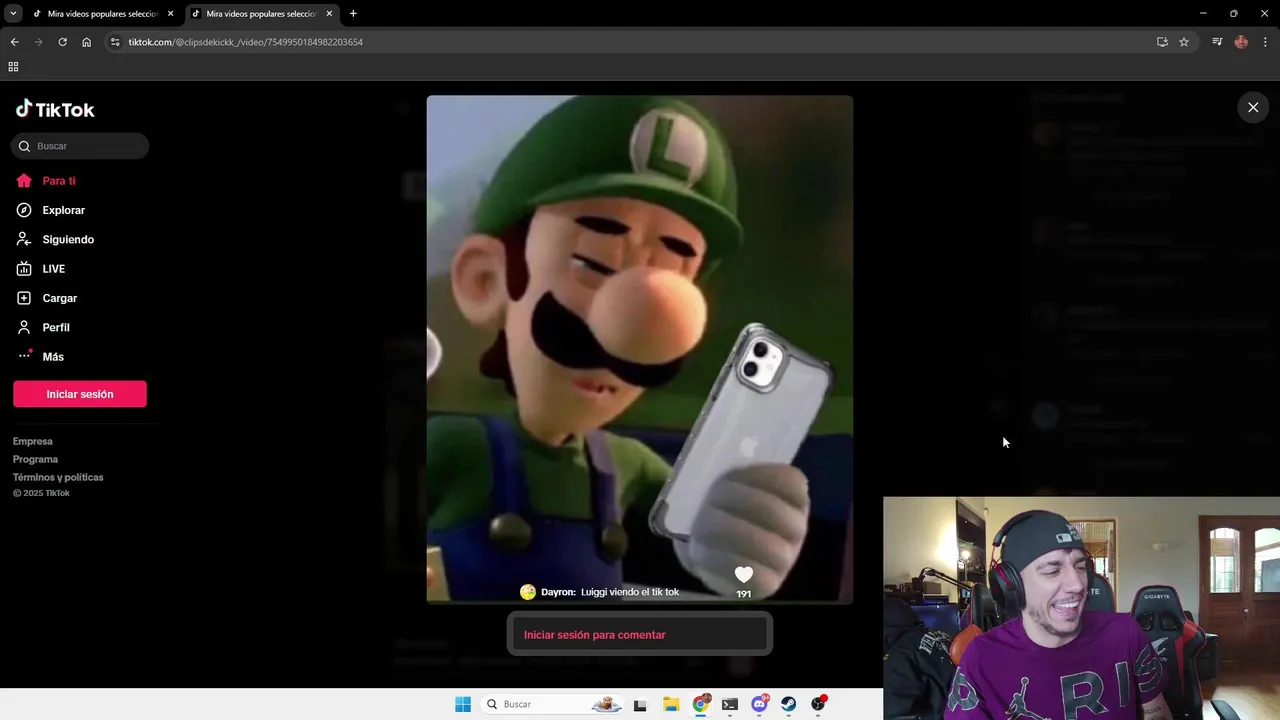Open the terminal from the taskbar
1280x720 pixels.
[x=730, y=704]
